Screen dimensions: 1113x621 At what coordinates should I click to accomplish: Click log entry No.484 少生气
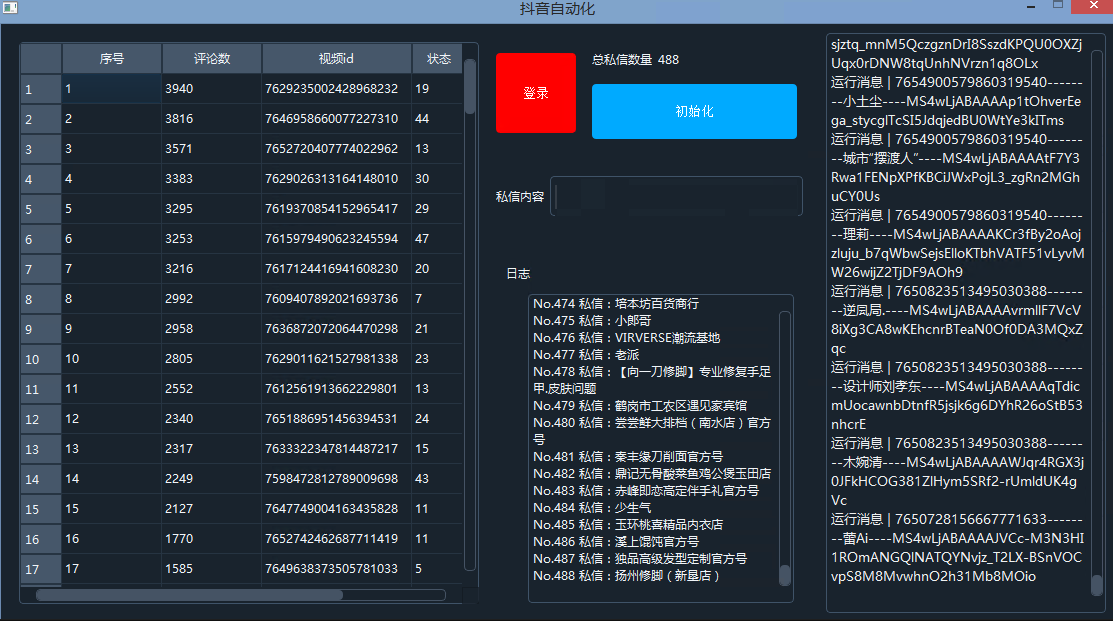point(592,508)
